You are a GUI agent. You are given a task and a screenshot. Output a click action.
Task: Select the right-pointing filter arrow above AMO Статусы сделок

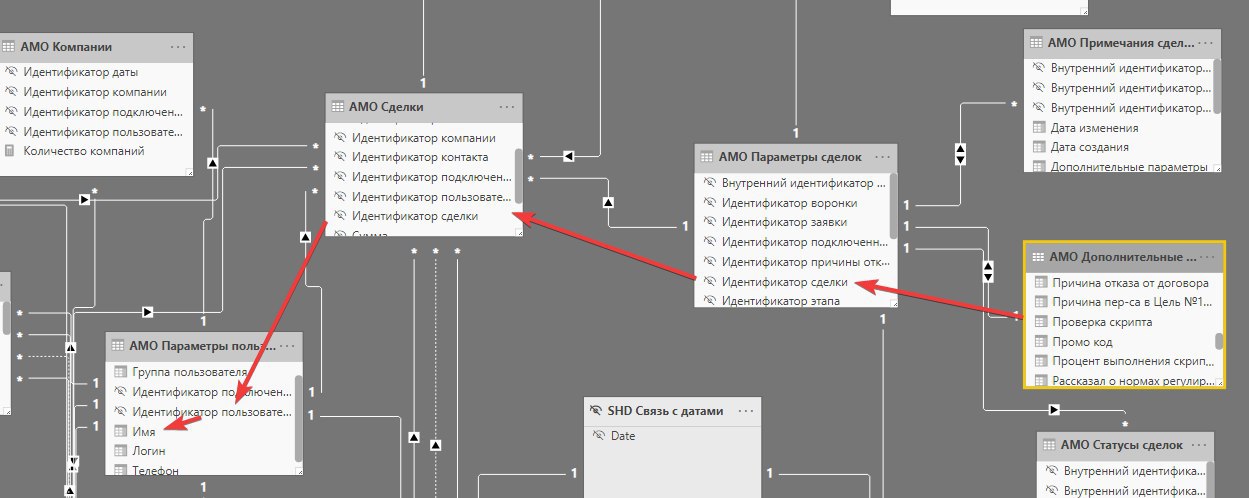click(x=1053, y=409)
